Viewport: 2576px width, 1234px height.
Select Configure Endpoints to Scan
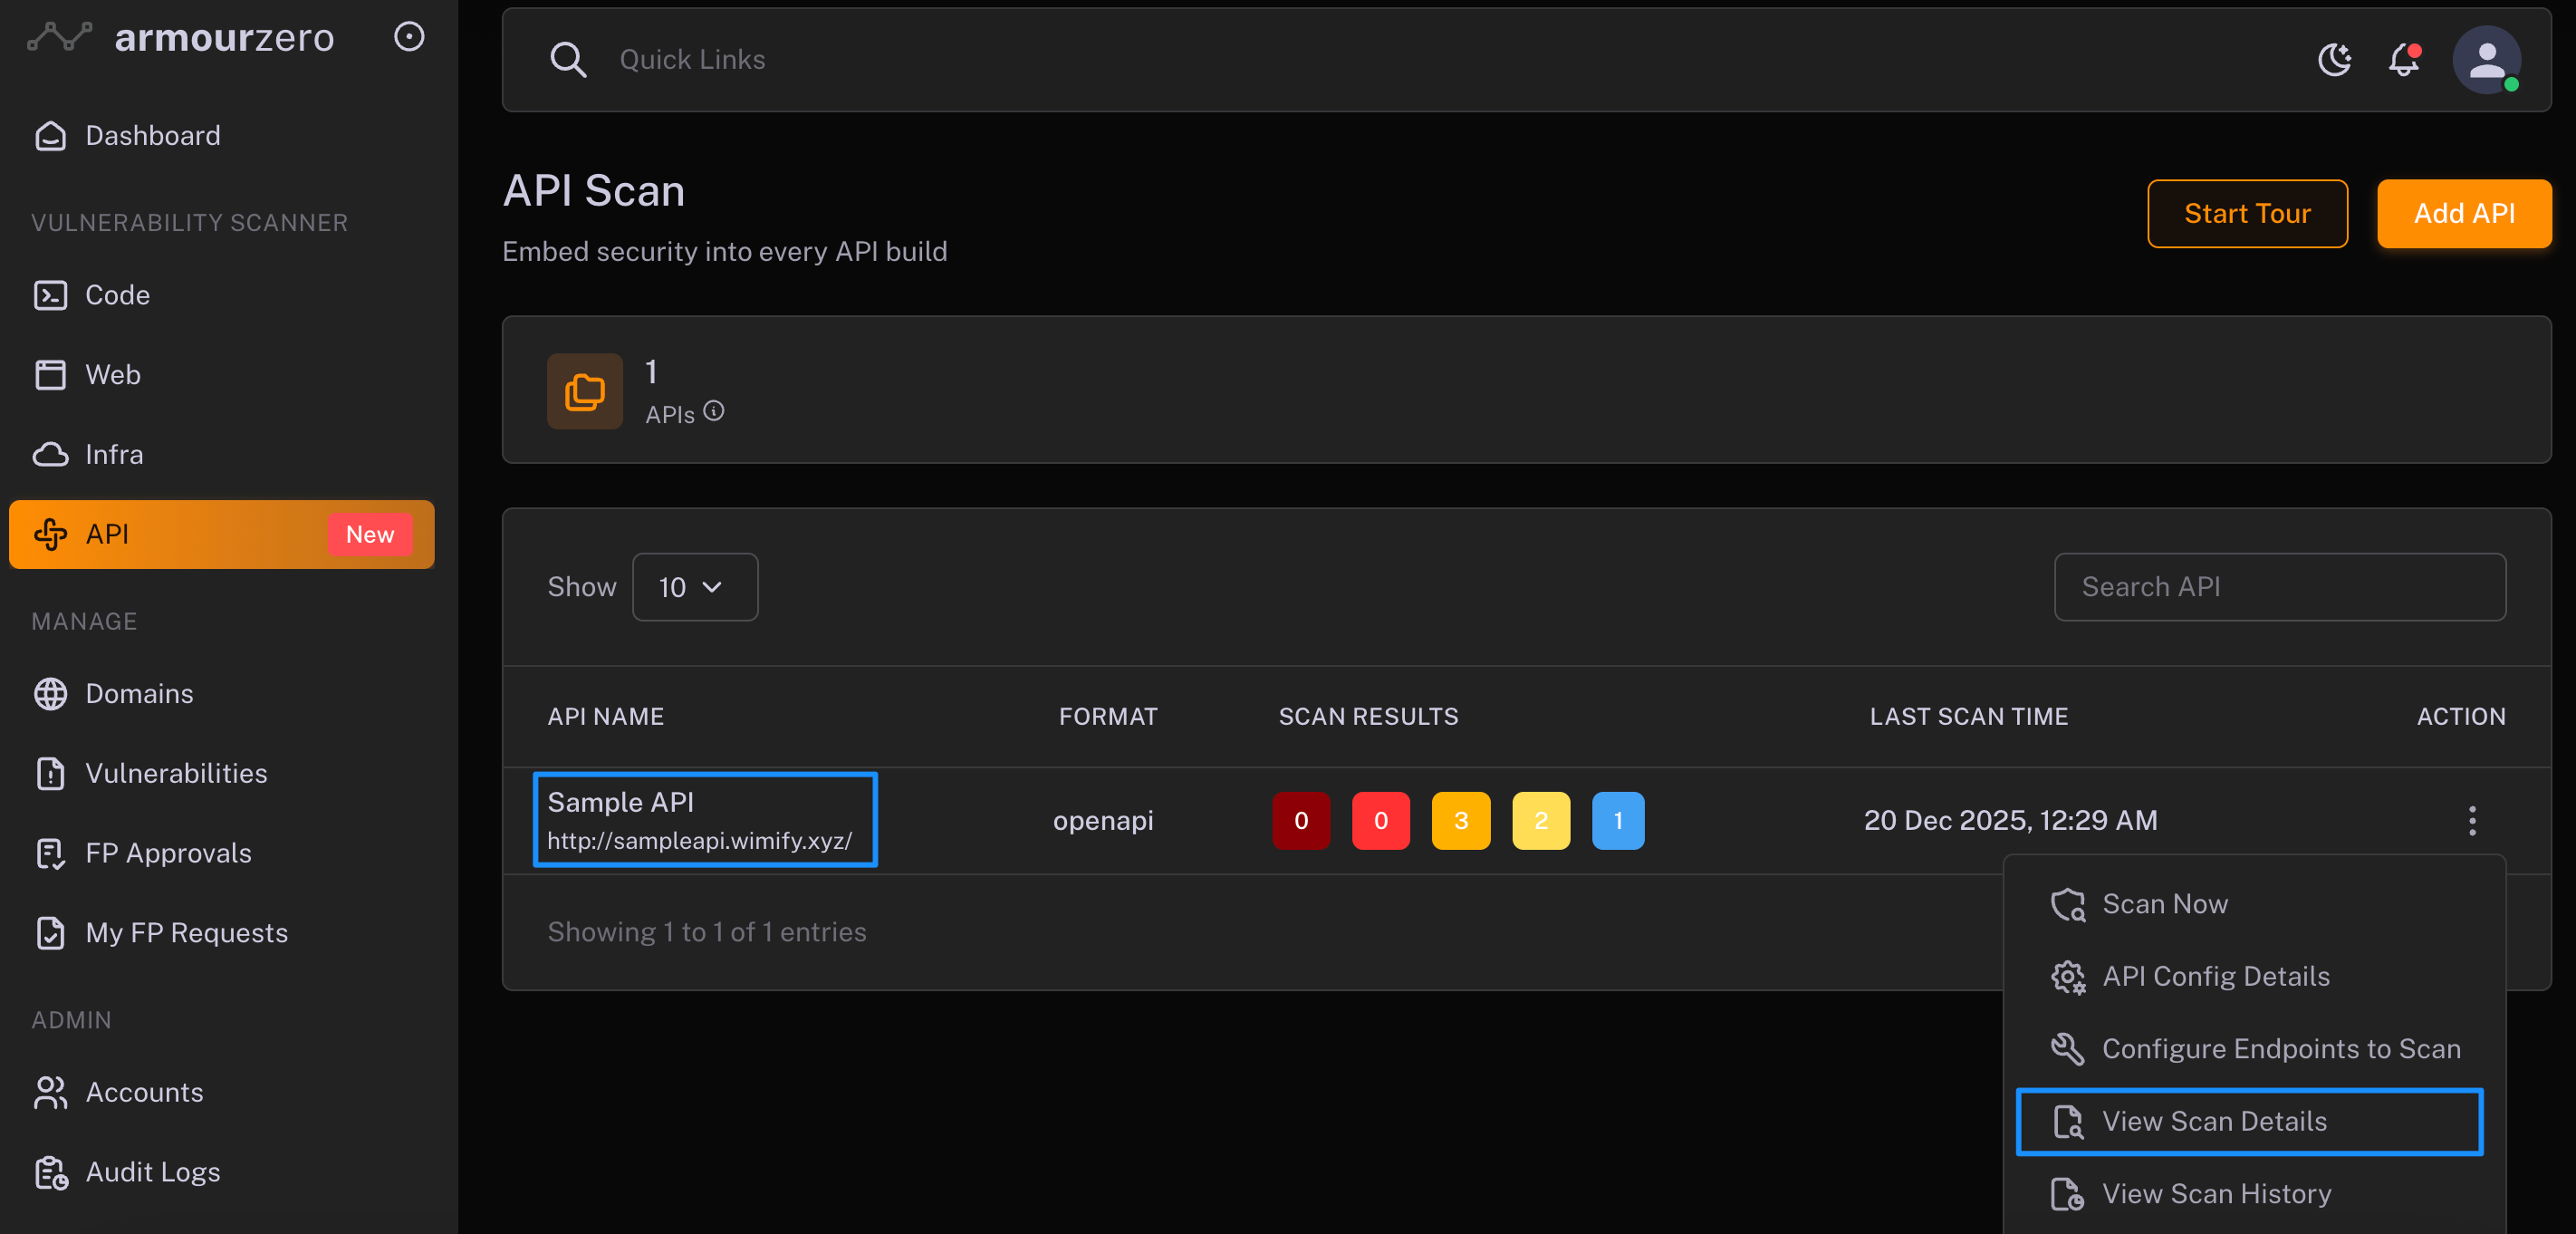tap(2280, 1048)
